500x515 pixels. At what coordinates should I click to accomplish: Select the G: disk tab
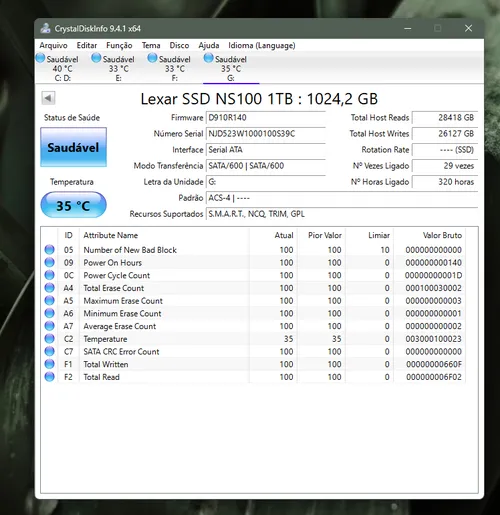[x=231, y=68]
